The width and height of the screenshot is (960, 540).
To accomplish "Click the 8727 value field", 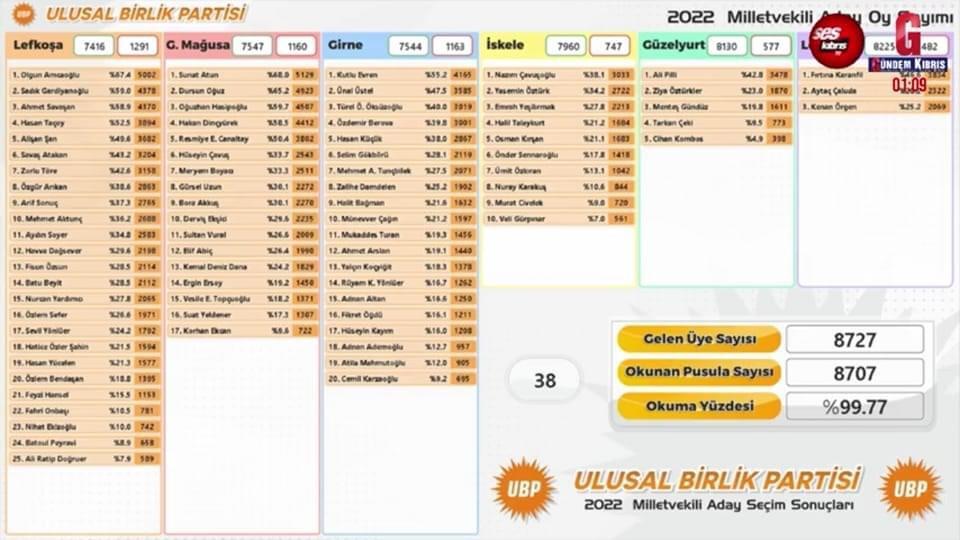I will click(854, 340).
